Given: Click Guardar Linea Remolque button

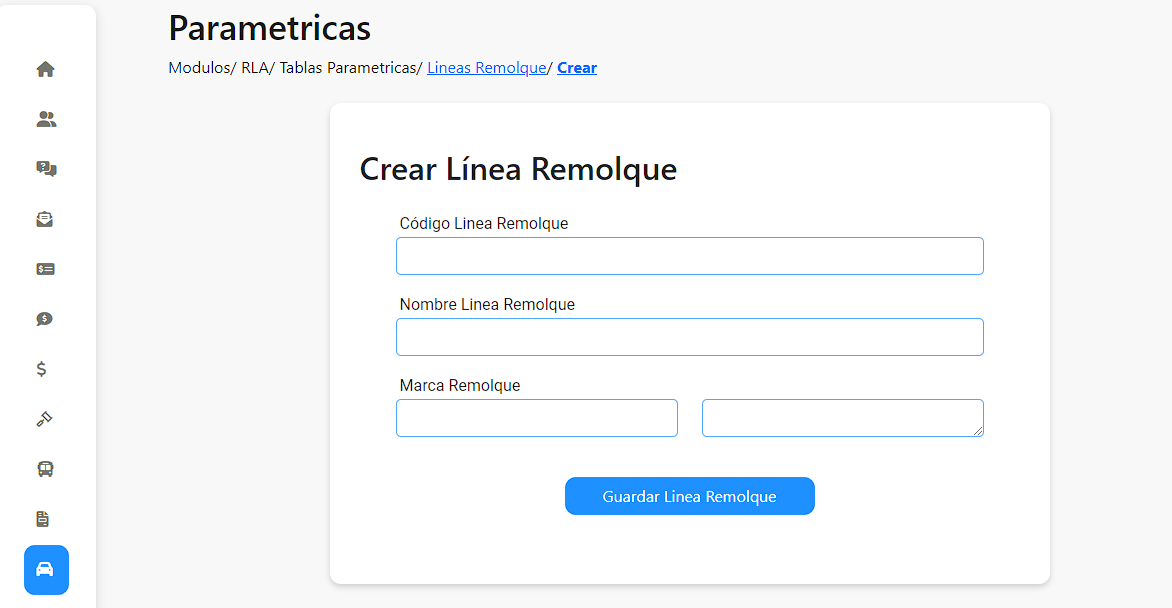Looking at the screenshot, I should (x=690, y=496).
